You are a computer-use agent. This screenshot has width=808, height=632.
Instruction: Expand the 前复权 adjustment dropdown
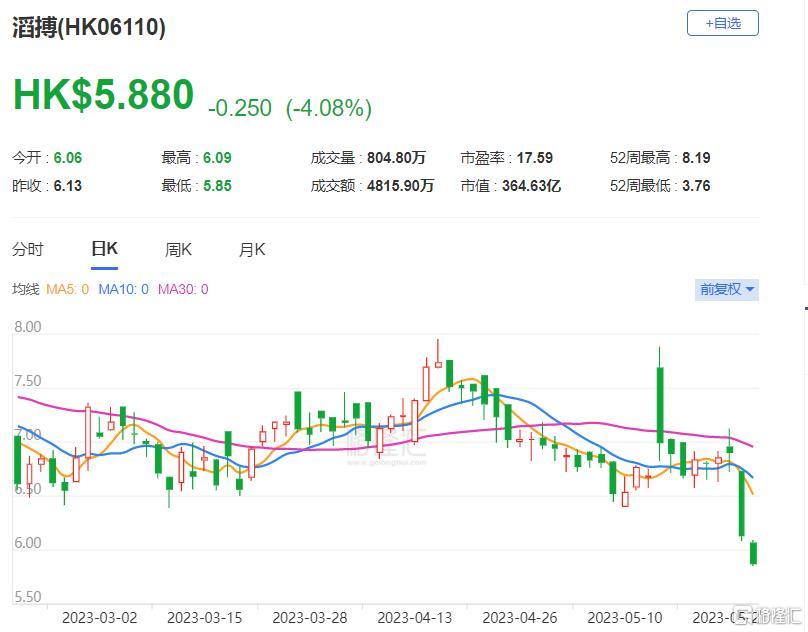pos(727,289)
